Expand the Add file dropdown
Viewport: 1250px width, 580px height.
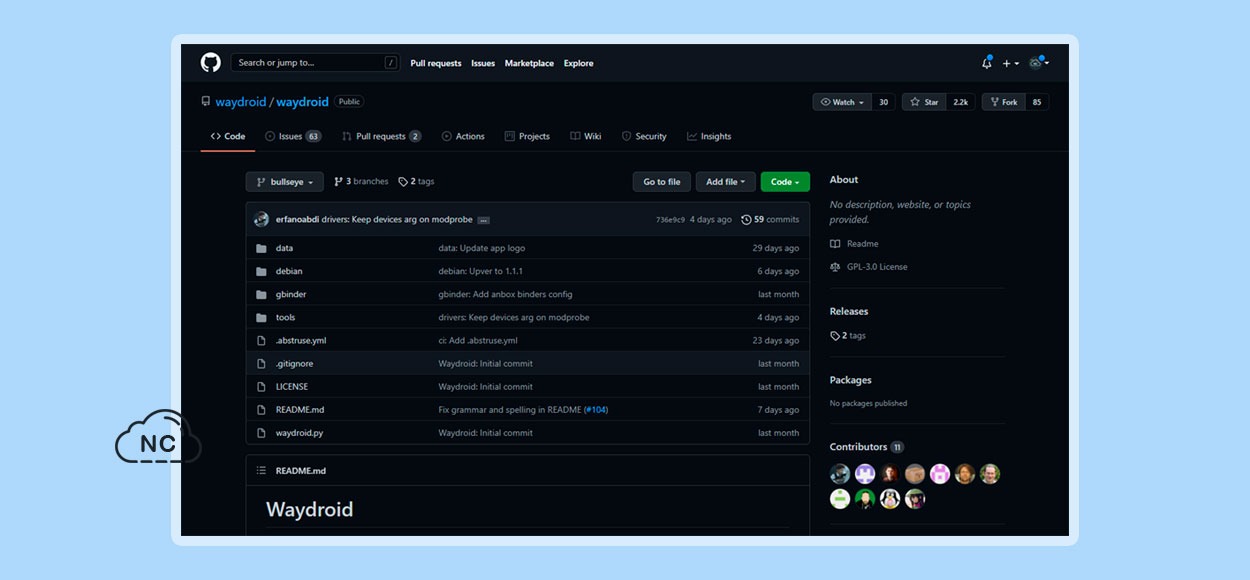pos(726,182)
